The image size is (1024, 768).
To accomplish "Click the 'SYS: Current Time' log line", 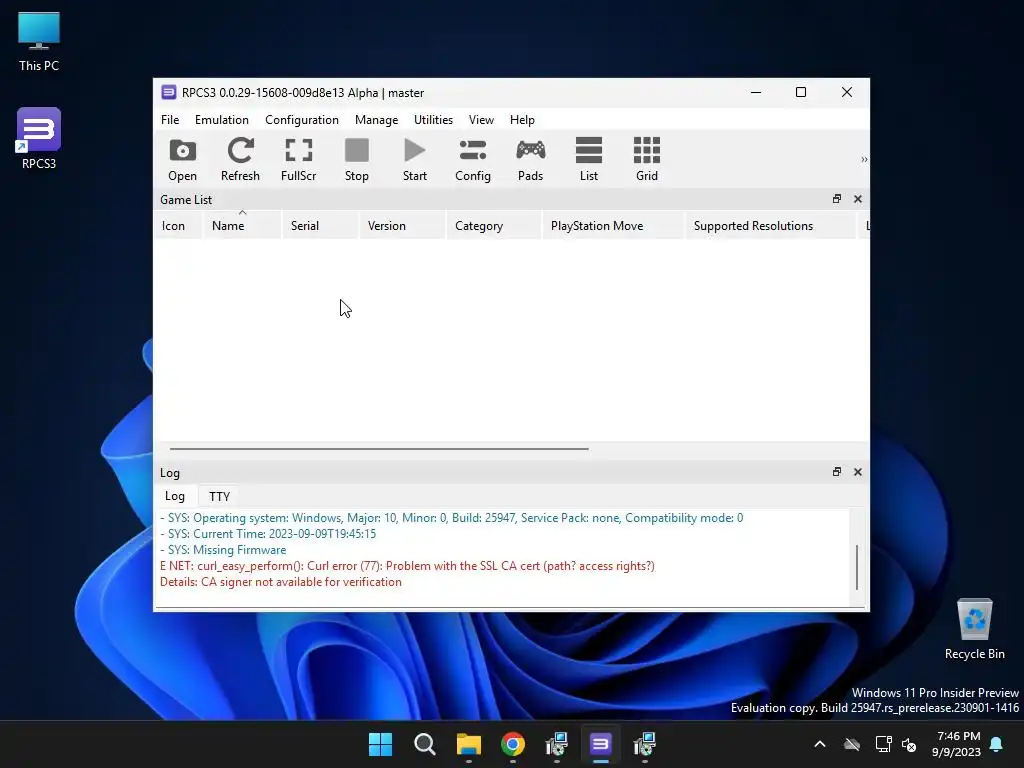I will (x=268, y=534).
